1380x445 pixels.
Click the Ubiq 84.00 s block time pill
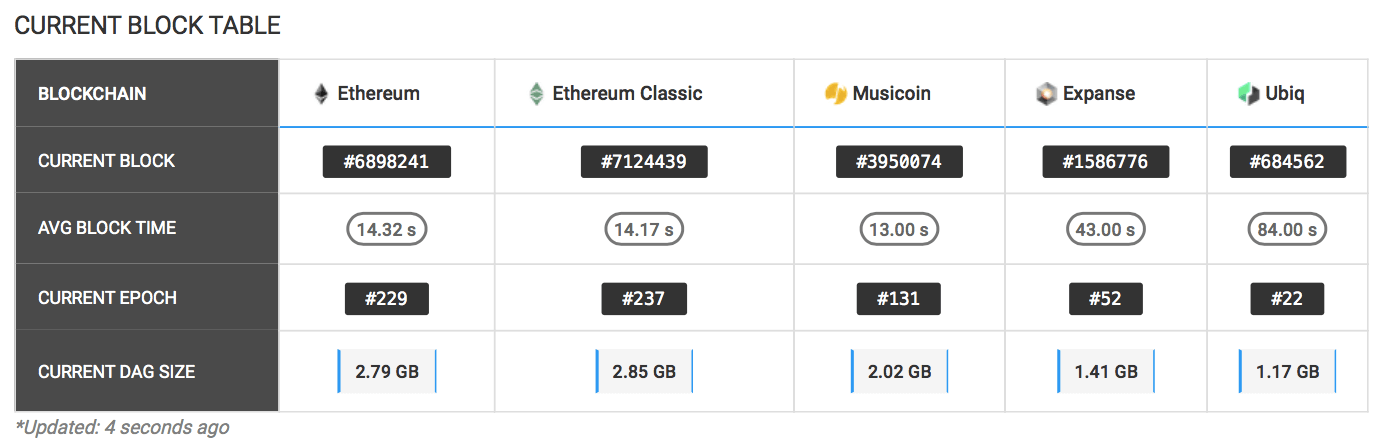point(1287,229)
